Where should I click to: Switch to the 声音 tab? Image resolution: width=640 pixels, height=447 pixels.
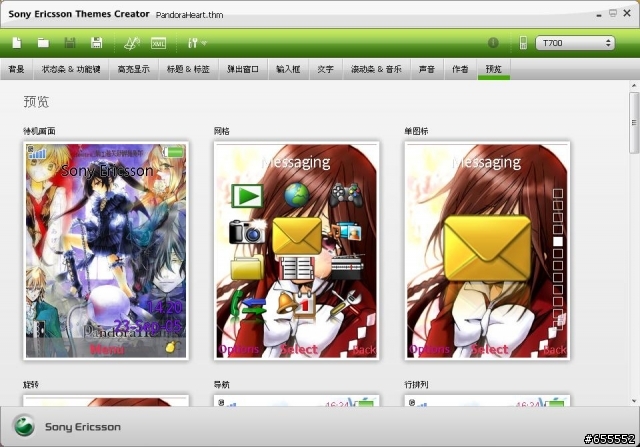427,69
